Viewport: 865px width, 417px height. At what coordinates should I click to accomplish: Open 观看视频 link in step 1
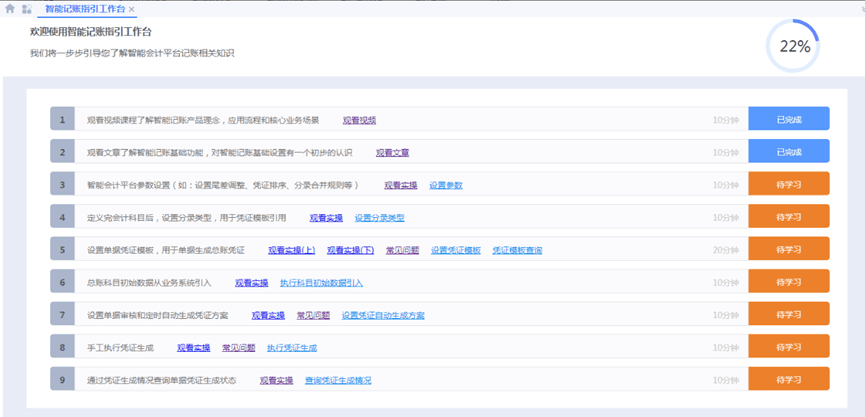pyautogui.click(x=359, y=120)
